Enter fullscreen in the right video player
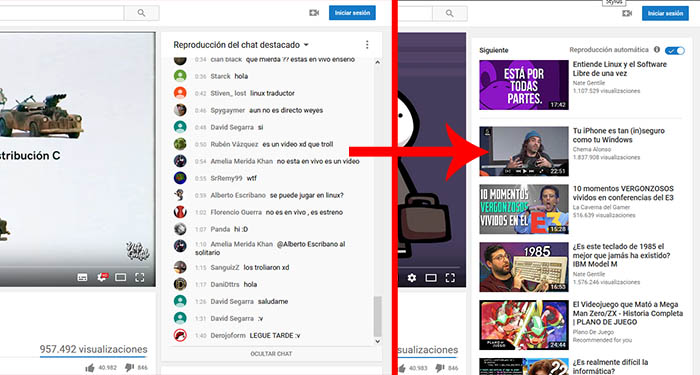Screen dimensions: 700x375 click(x=450, y=278)
